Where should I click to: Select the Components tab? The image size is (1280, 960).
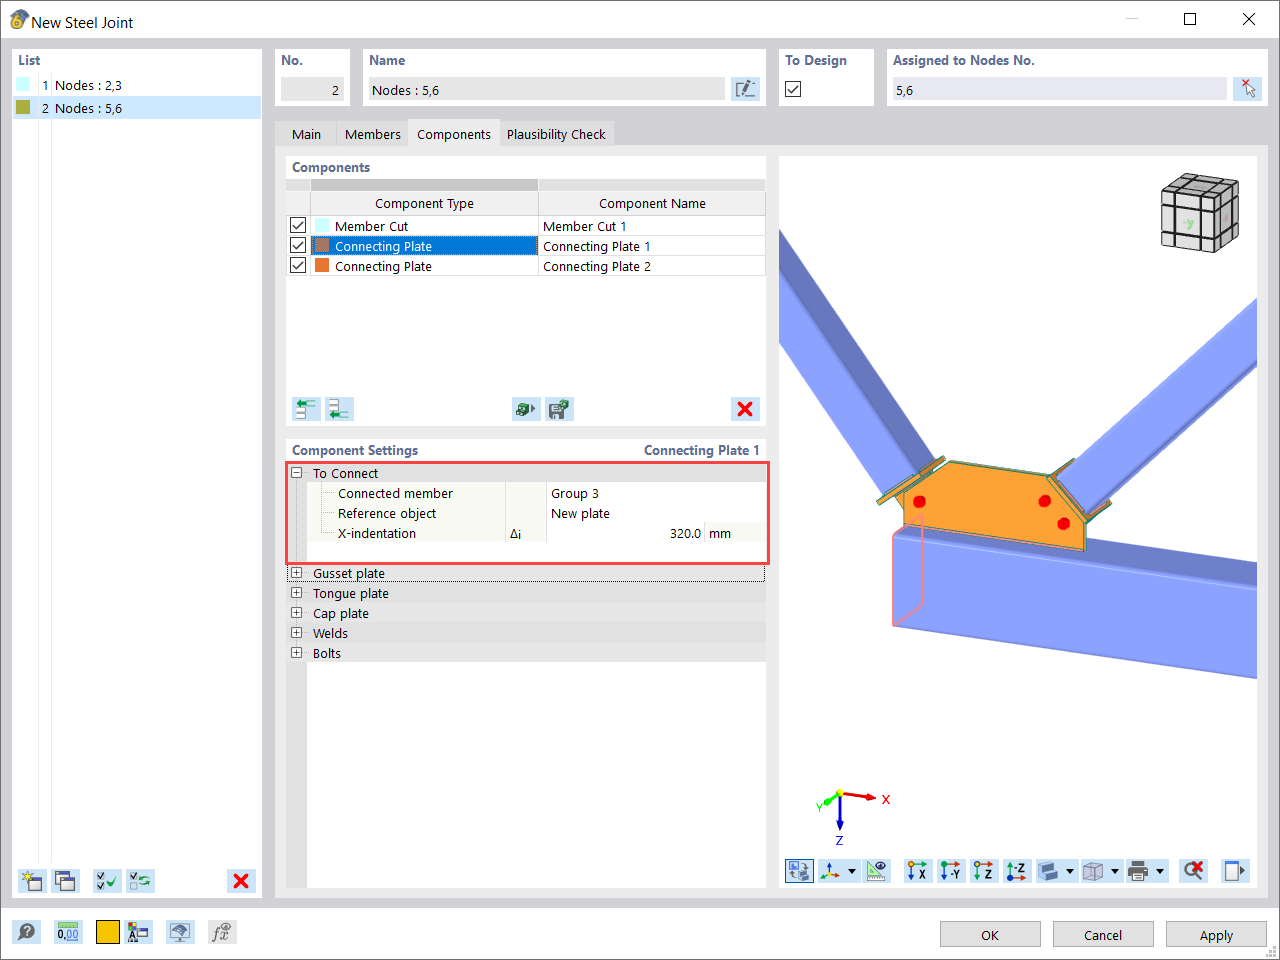pos(454,134)
